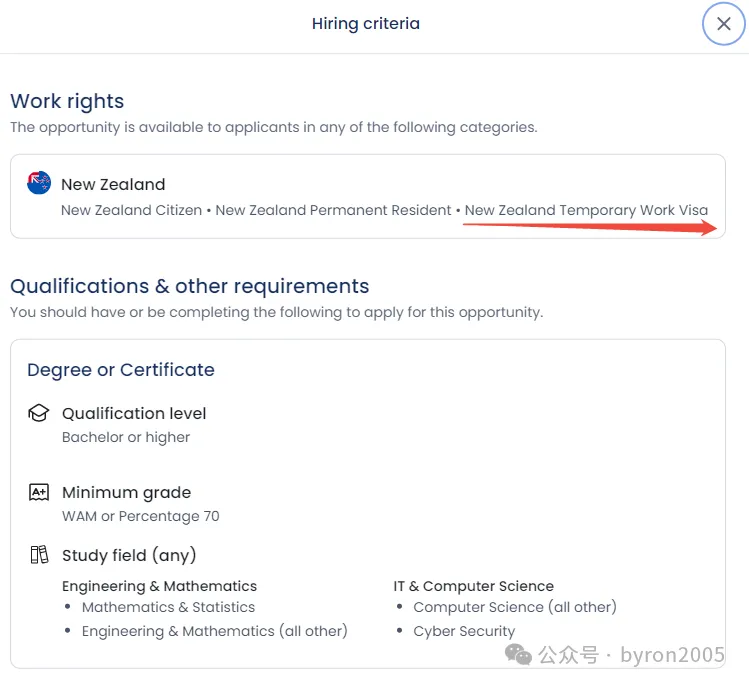The image size is (749, 685).
Task: Click the WeChat logo in the watermark
Action: pos(518,655)
